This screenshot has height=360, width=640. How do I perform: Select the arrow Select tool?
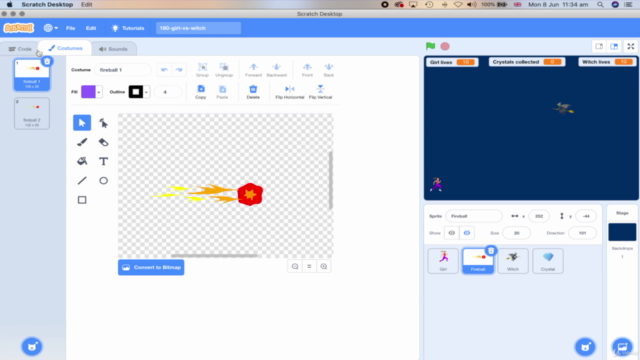coord(82,123)
